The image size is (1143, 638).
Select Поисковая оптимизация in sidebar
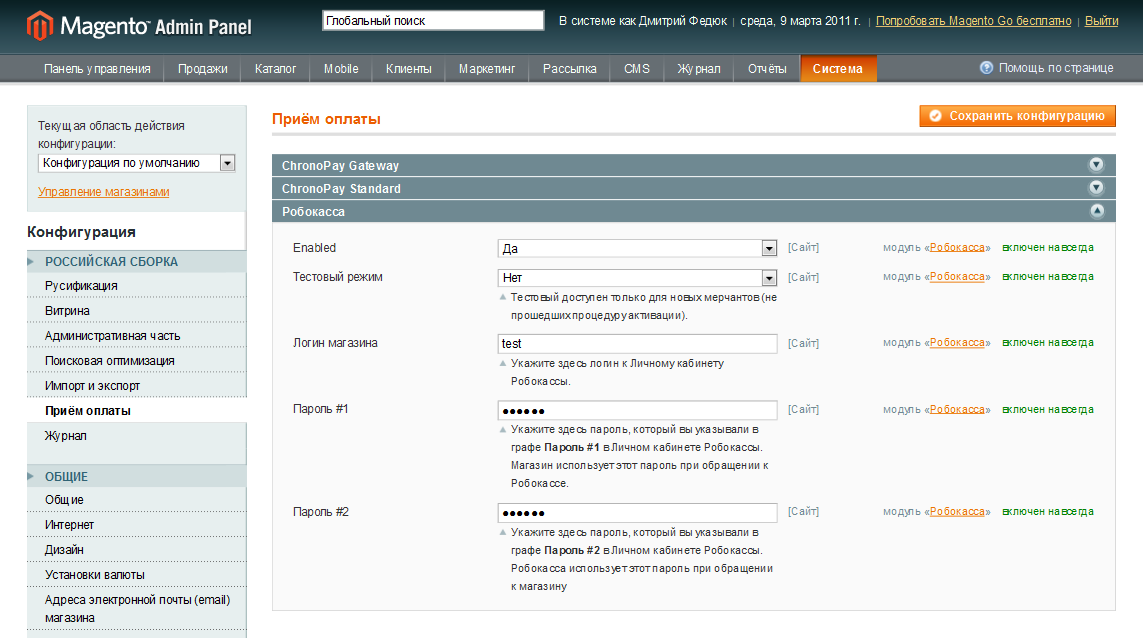136,360
